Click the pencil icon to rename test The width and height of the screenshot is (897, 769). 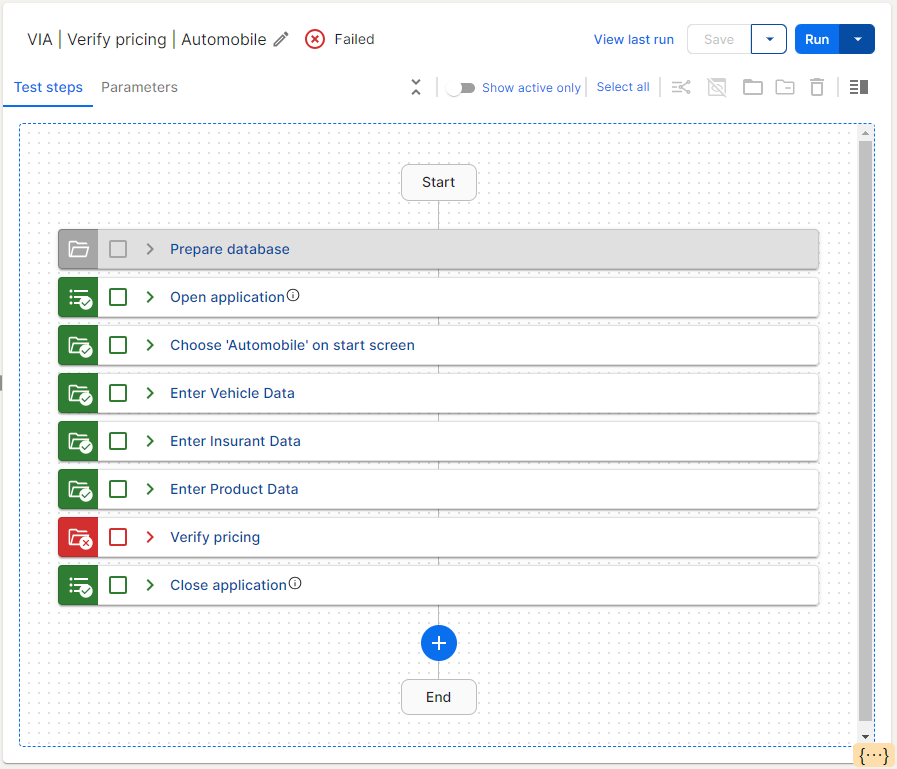pyautogui.click(x=281, y=39)
